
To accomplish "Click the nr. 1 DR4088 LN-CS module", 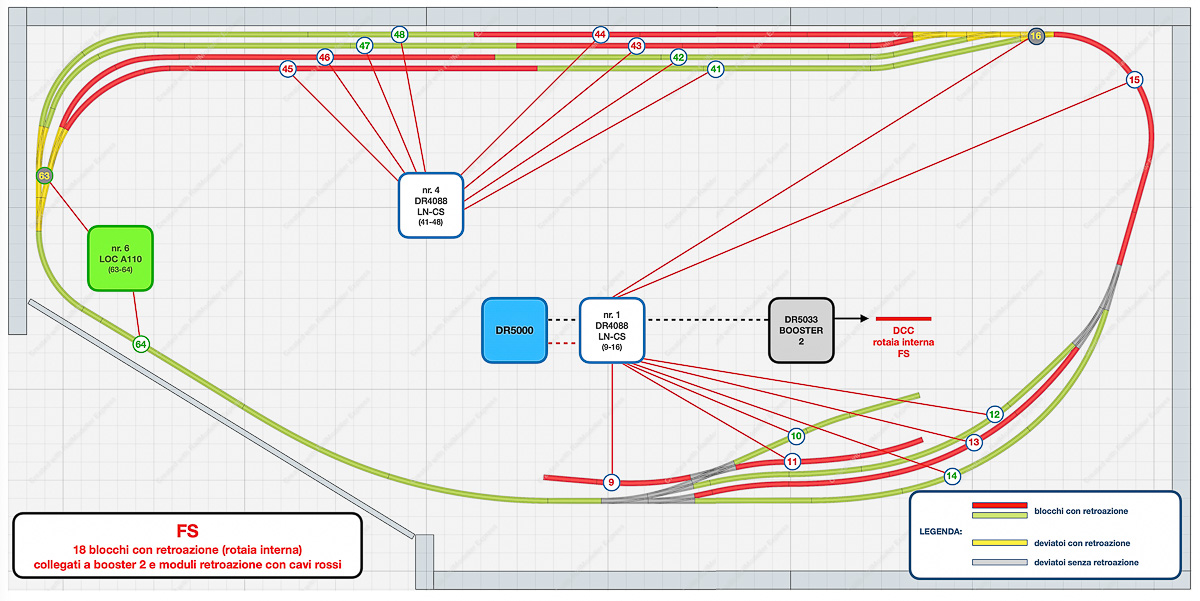I will point(612,330).
